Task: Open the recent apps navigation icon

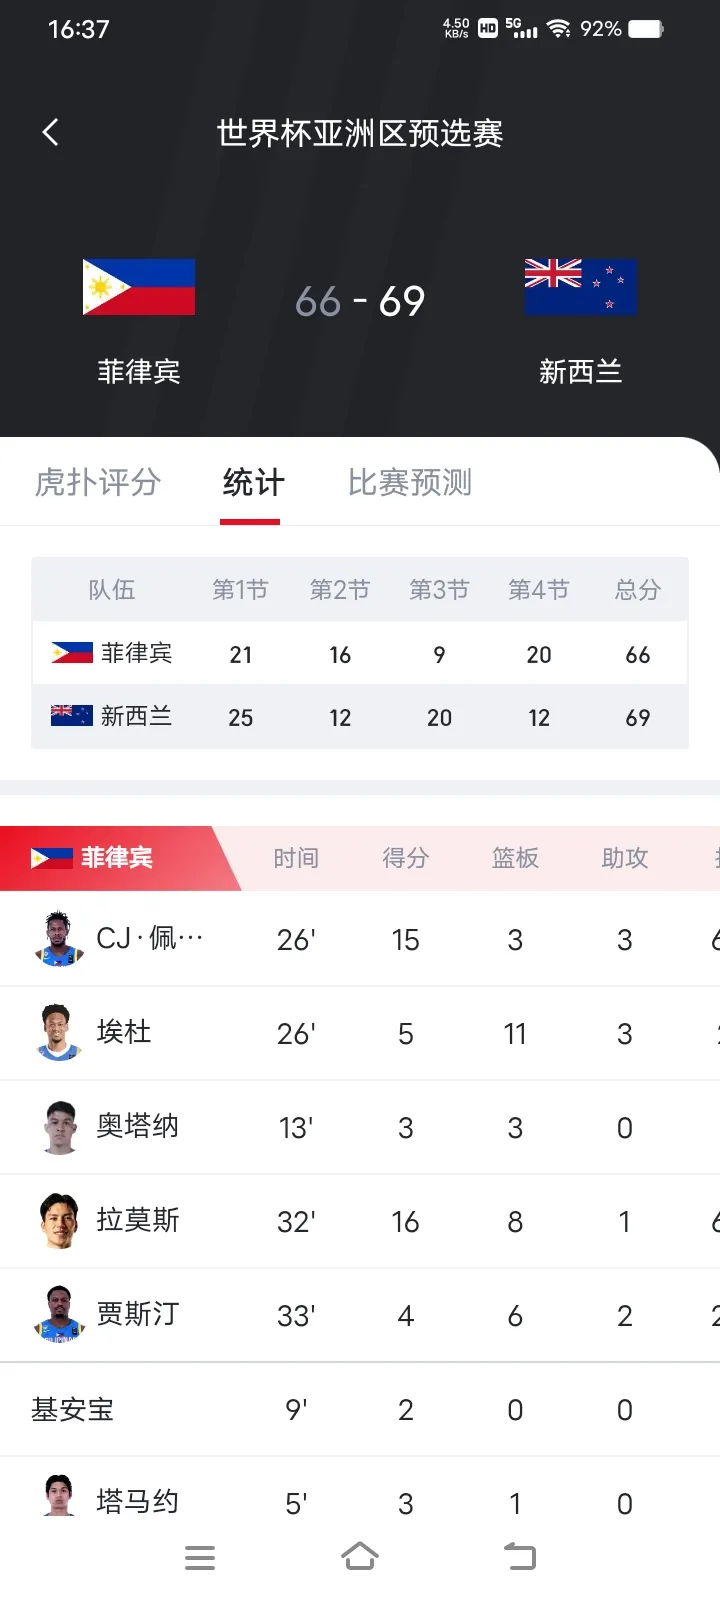Action: point(200,1557)
